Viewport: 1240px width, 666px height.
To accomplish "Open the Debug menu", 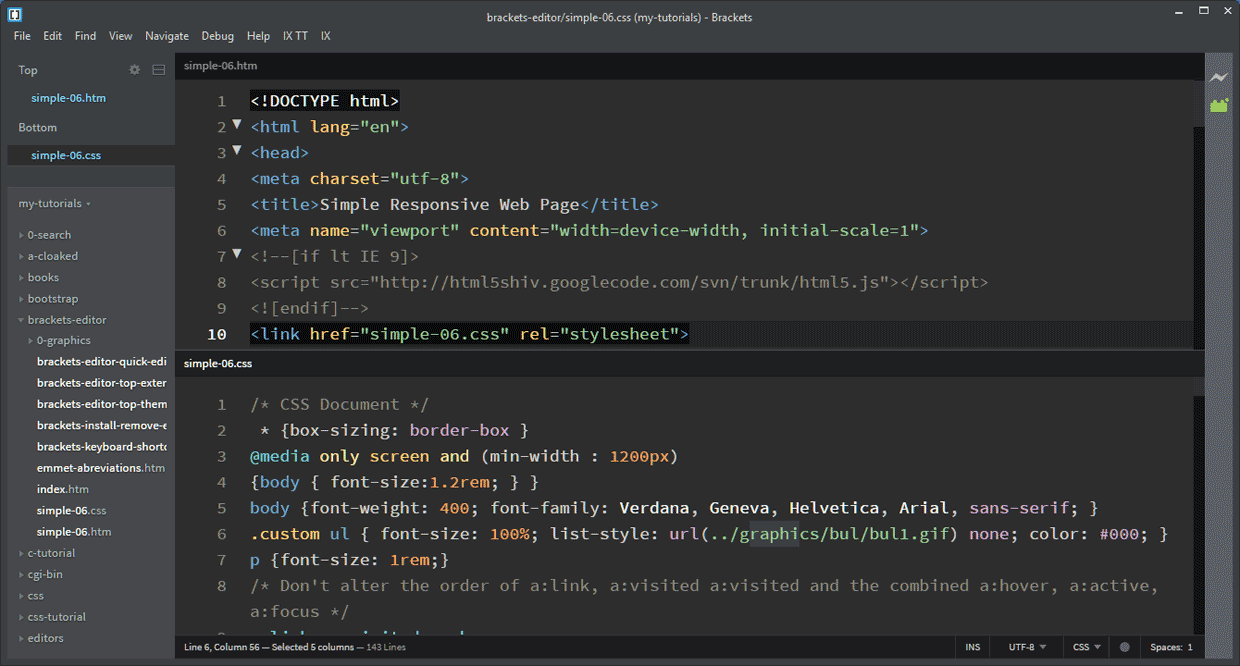I will (218, 36).
